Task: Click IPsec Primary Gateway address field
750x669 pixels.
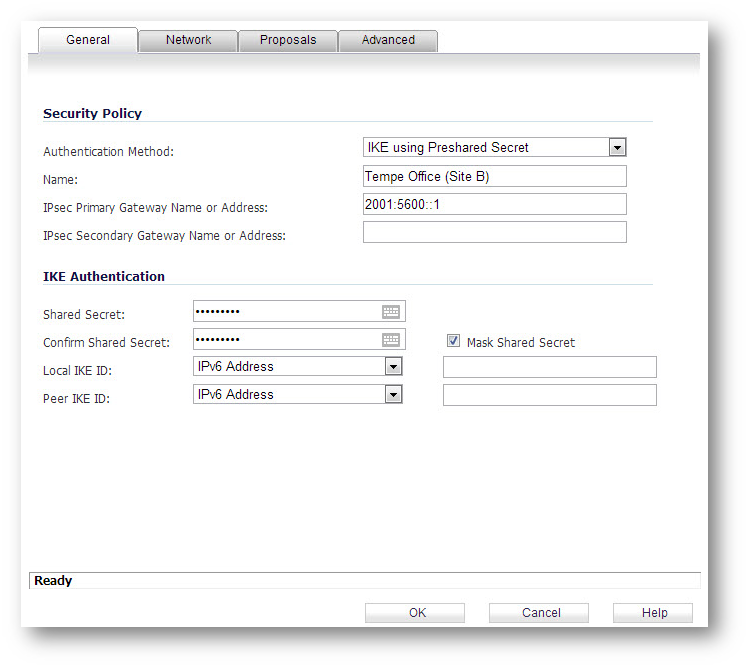Action: pyautogui.click(x=495, y=204)
